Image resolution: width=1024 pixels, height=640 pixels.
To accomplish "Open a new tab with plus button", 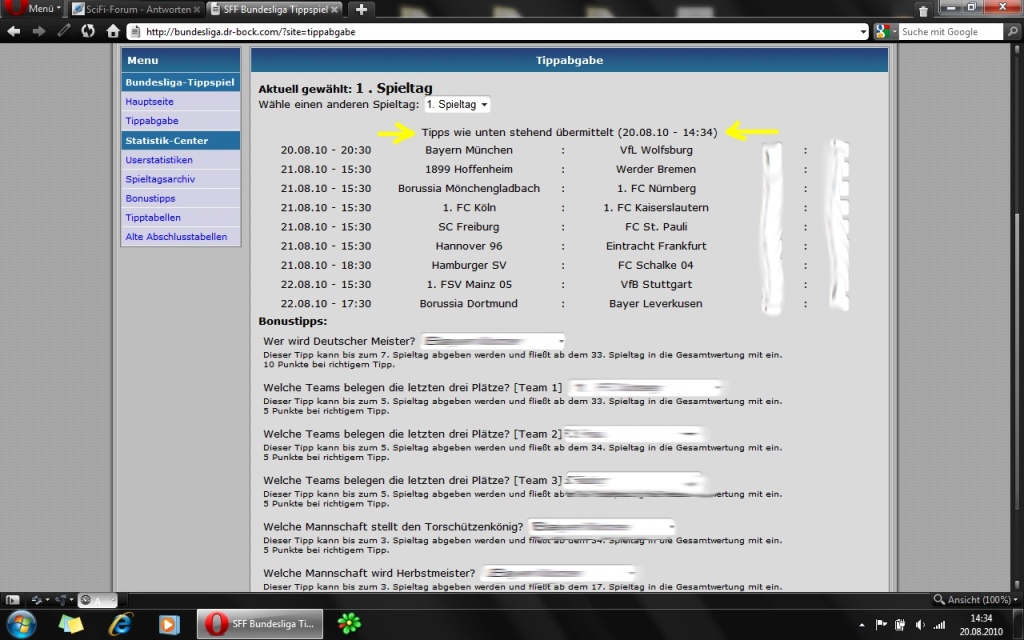I will point(361,9).
